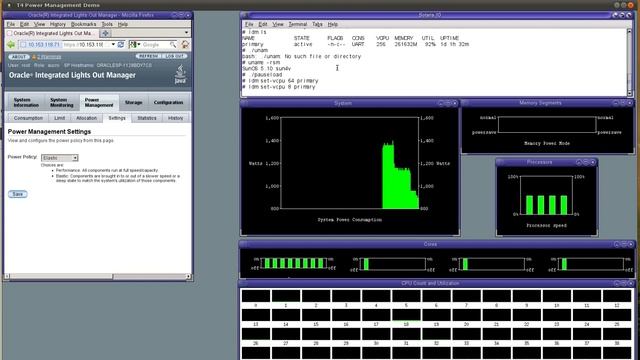The width and height of the screenshot is (640, 360).
Task: Open Firefox File menu
Action: tap(11, 24)
